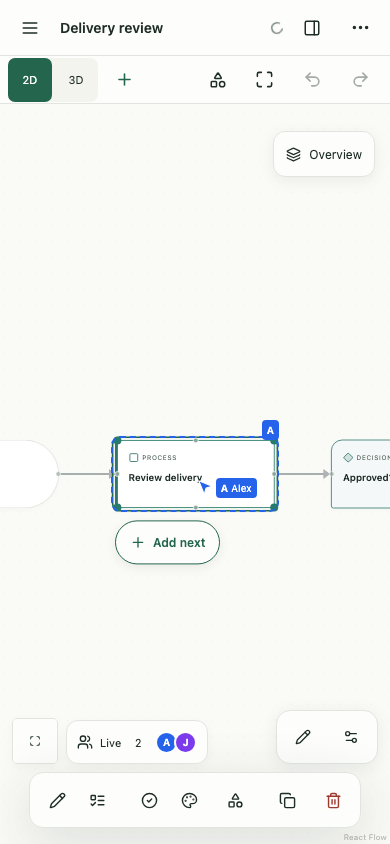Switch to 3D view
This screenshot has height=844, width=390.
76,80
